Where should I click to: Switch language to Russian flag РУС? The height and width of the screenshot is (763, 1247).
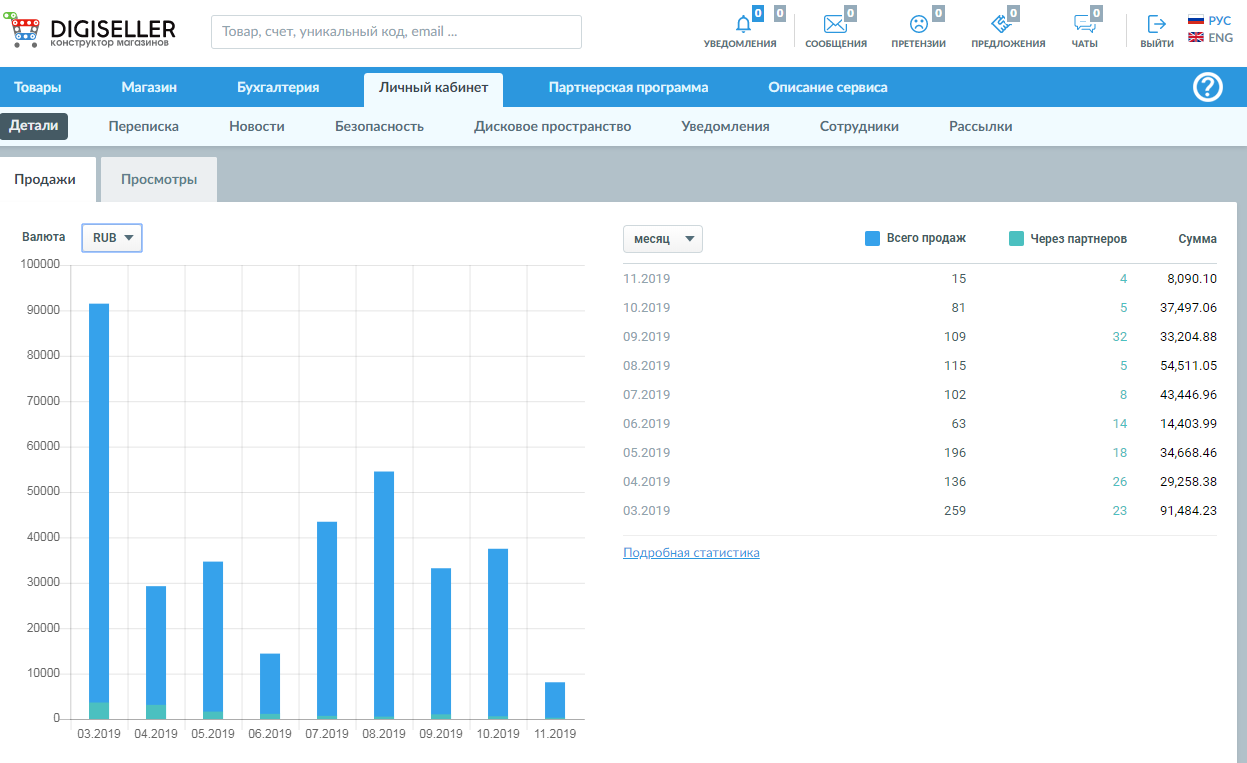(x=1209, y=20)
